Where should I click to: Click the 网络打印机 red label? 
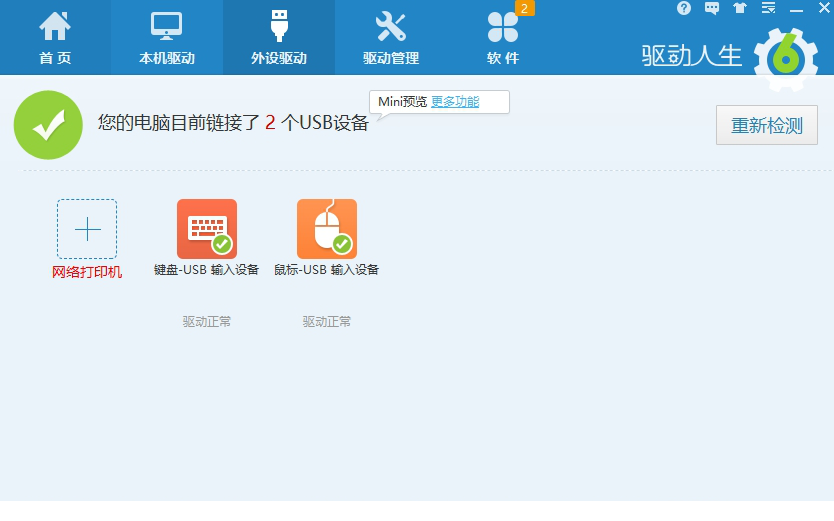click(87, 272)
